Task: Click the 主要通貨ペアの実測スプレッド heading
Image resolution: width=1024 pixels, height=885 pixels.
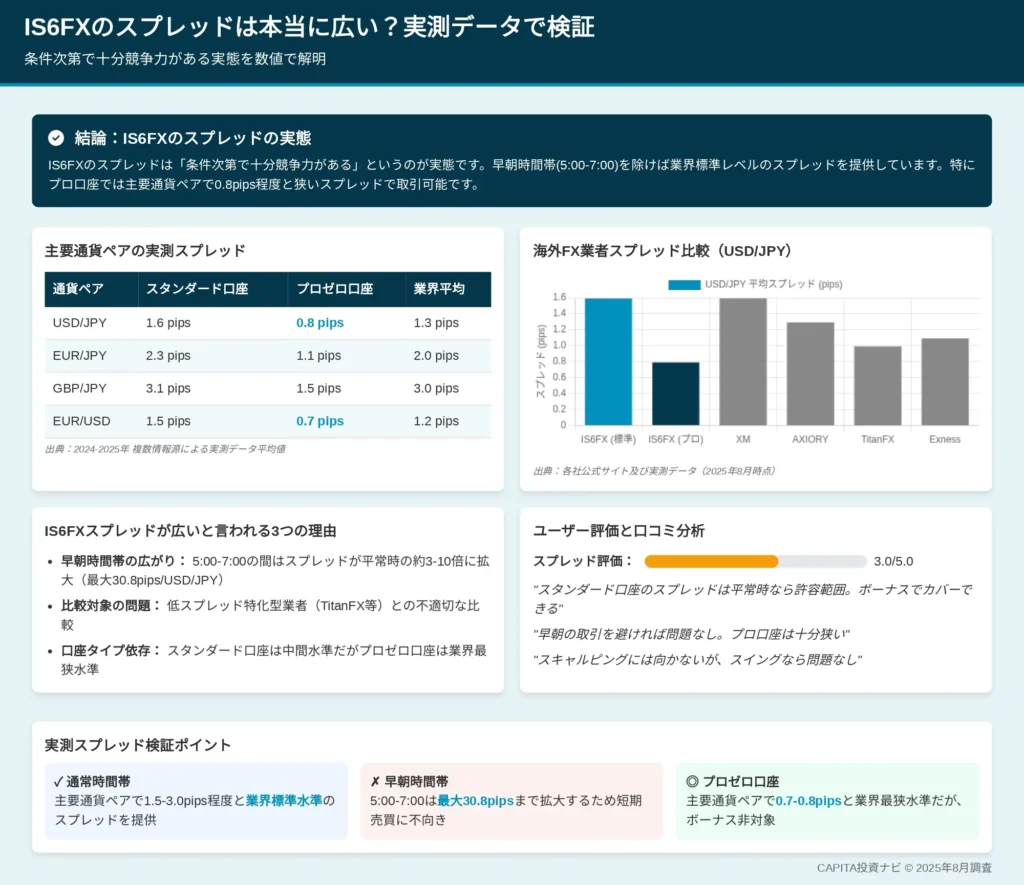Action: tap(145, 251)
